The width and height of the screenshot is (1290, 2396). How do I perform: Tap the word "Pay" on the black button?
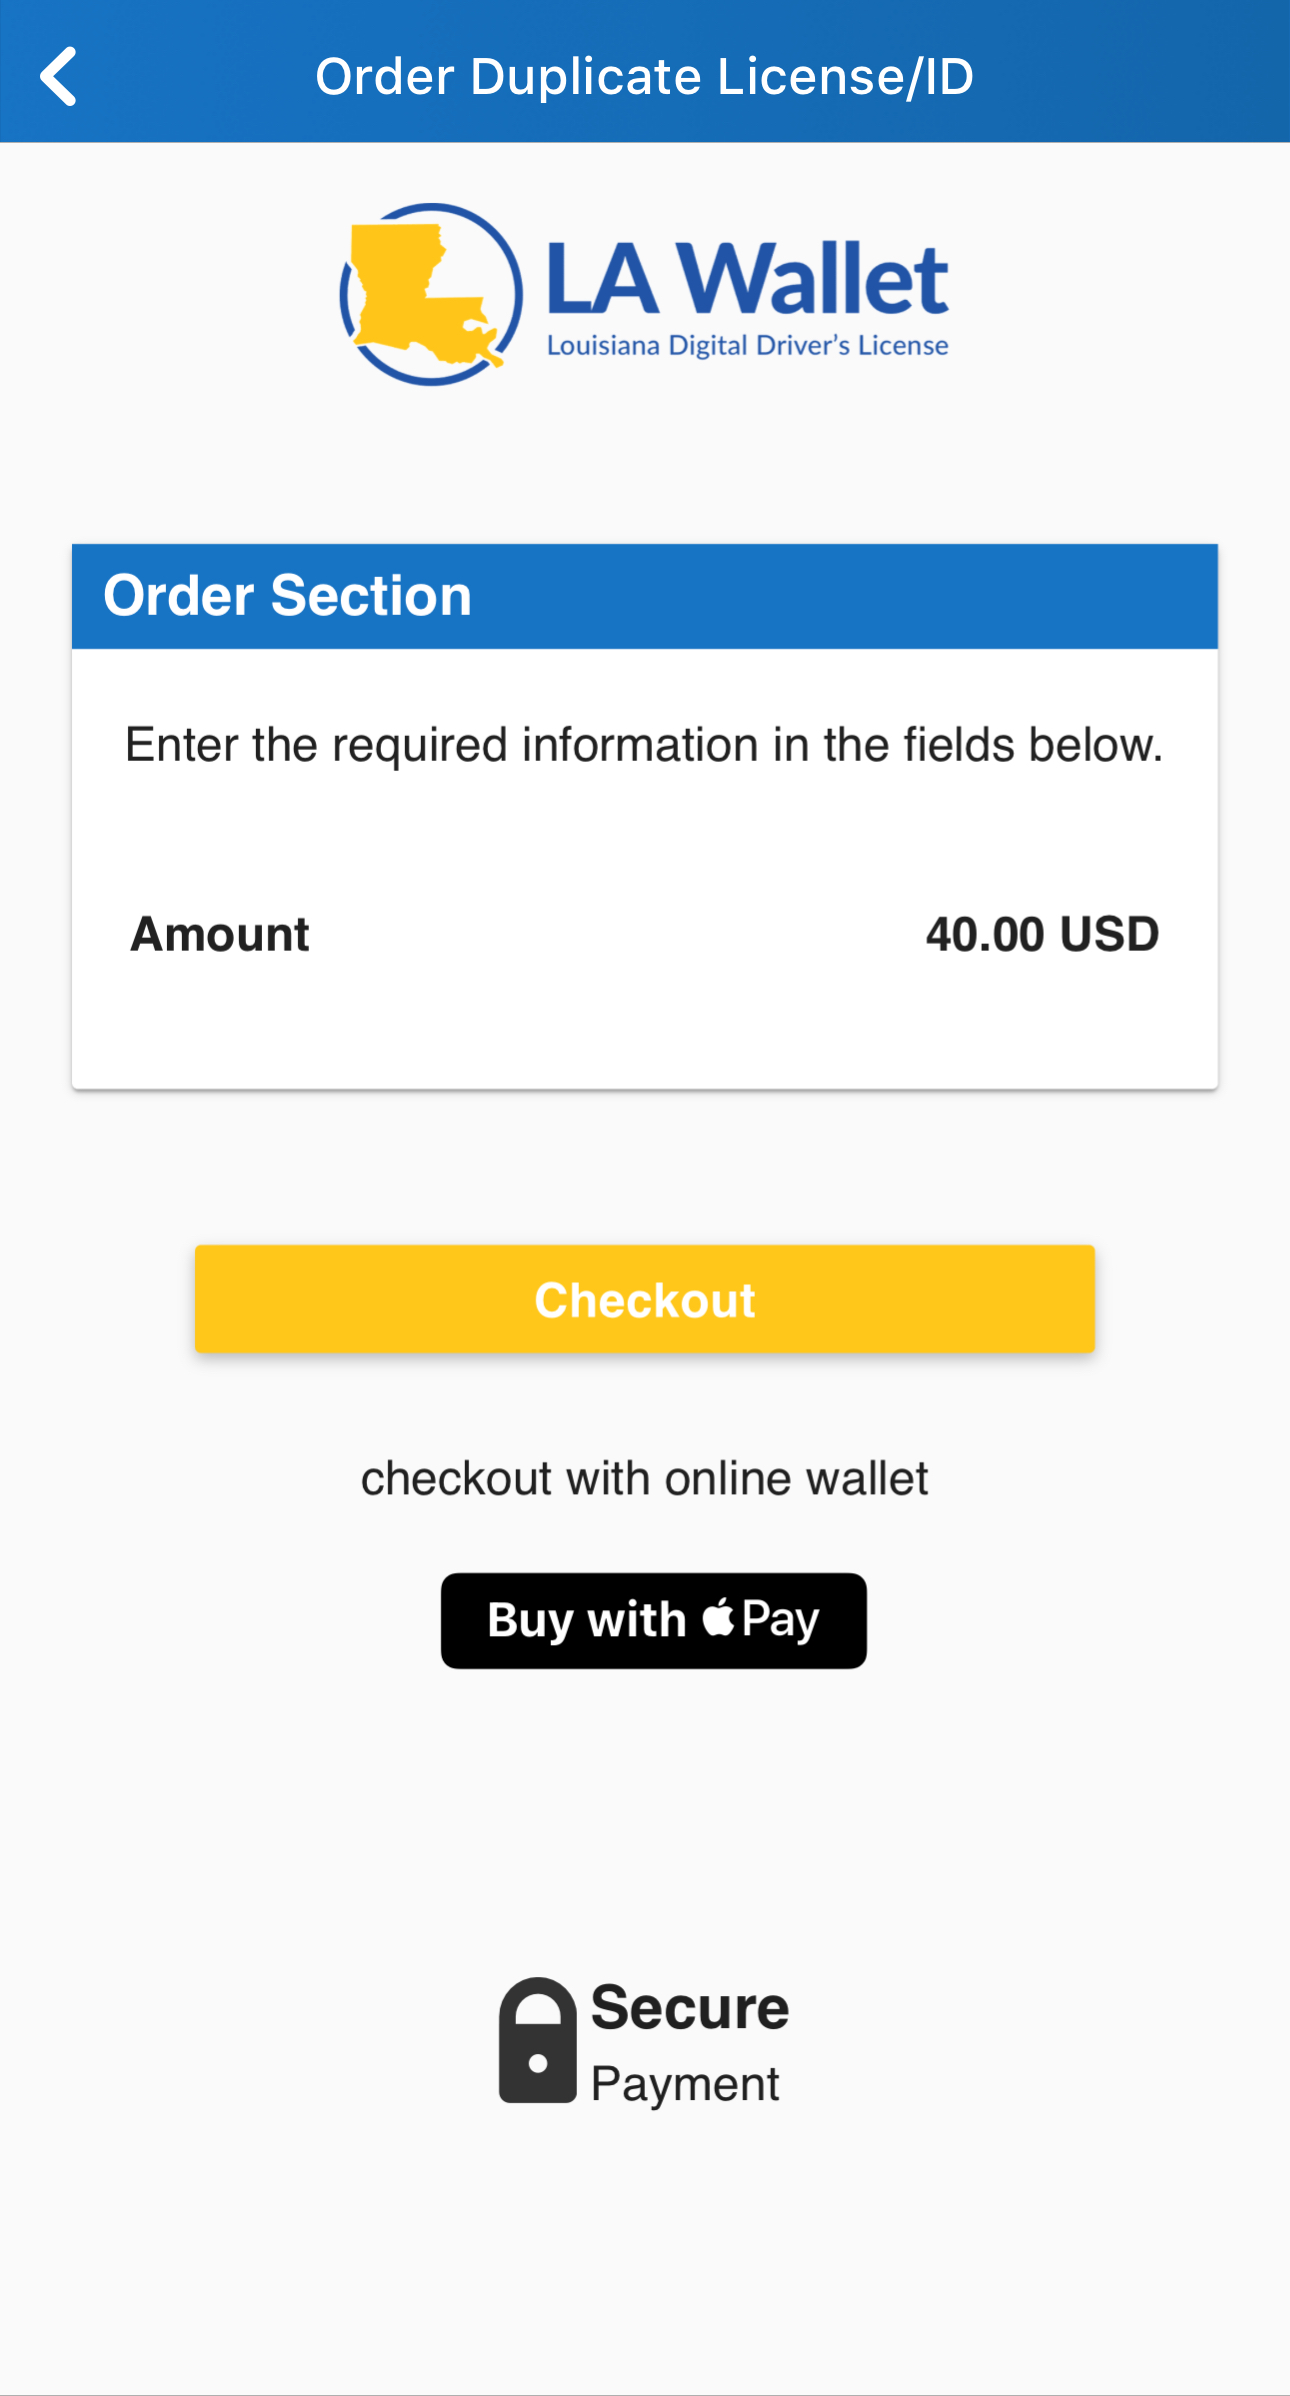point(780,1620)
